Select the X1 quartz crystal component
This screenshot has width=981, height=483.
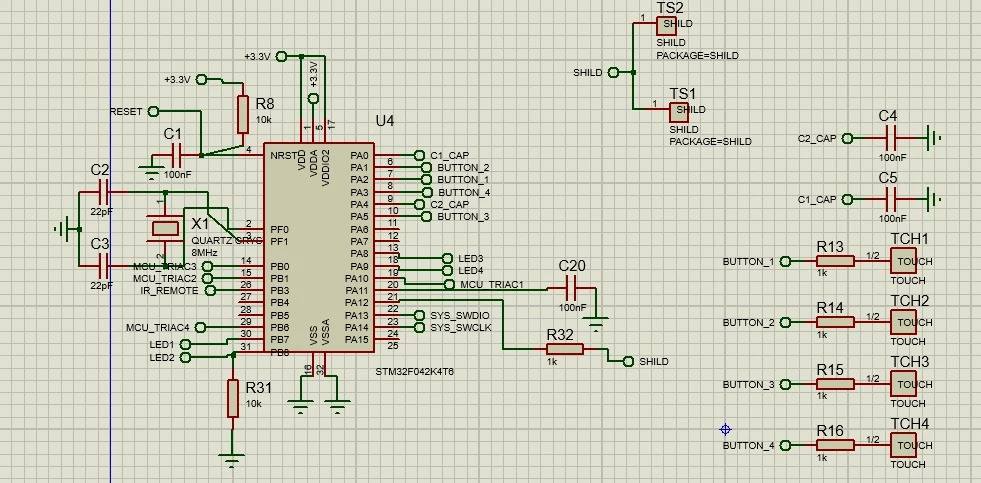pos(166,228)
